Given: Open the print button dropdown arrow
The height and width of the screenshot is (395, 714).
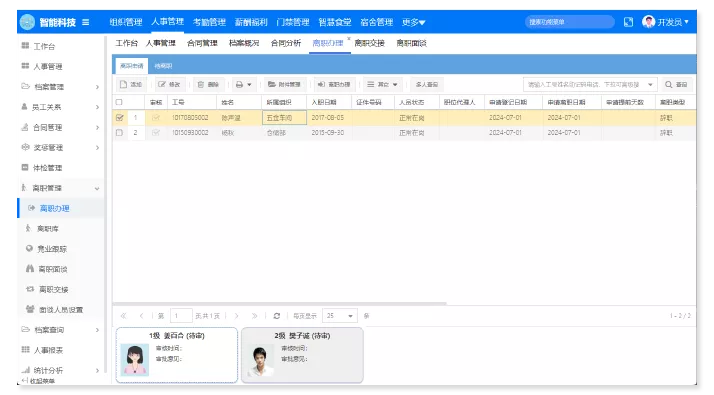Looking at the screenshot, I should pyautogui.click(x=249, y=85).
